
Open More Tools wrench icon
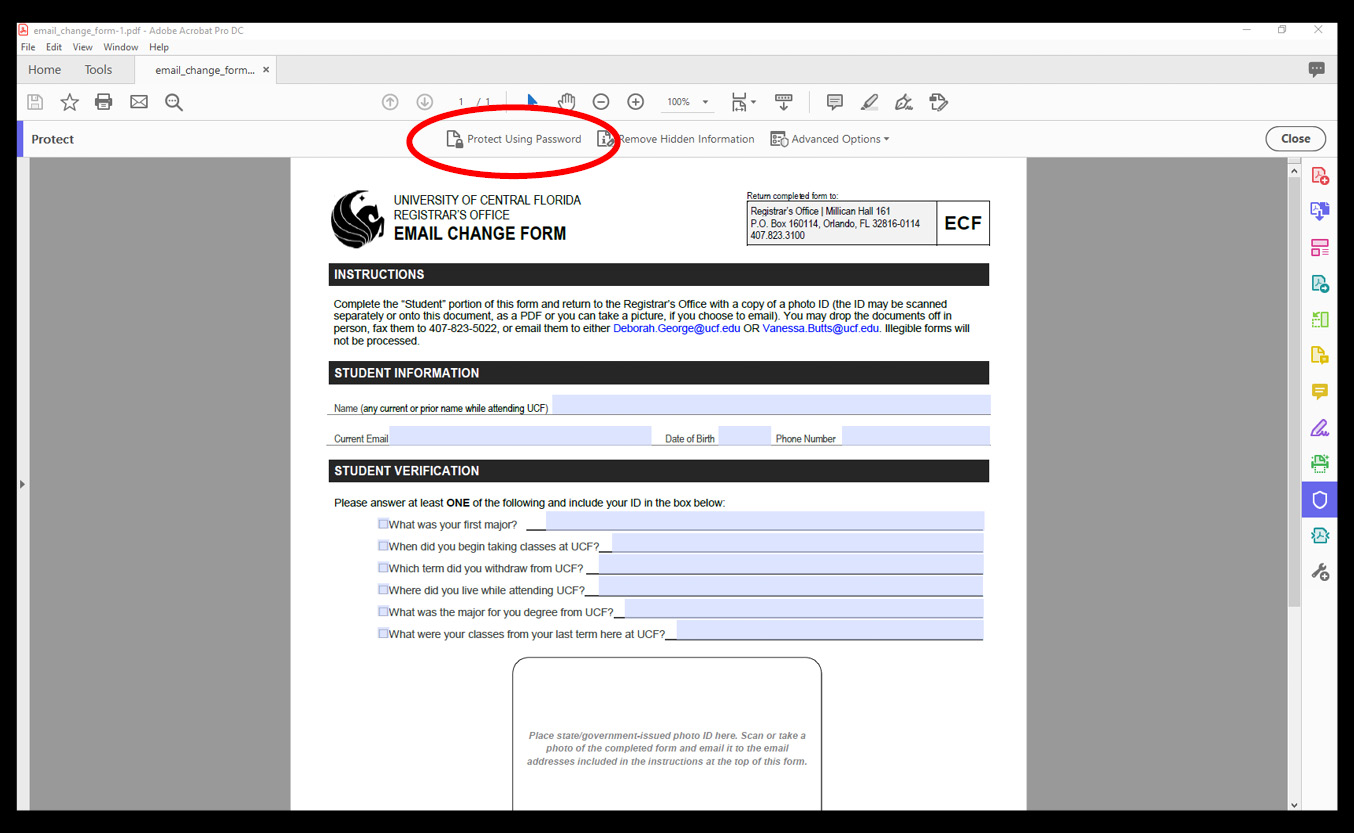1320,572
